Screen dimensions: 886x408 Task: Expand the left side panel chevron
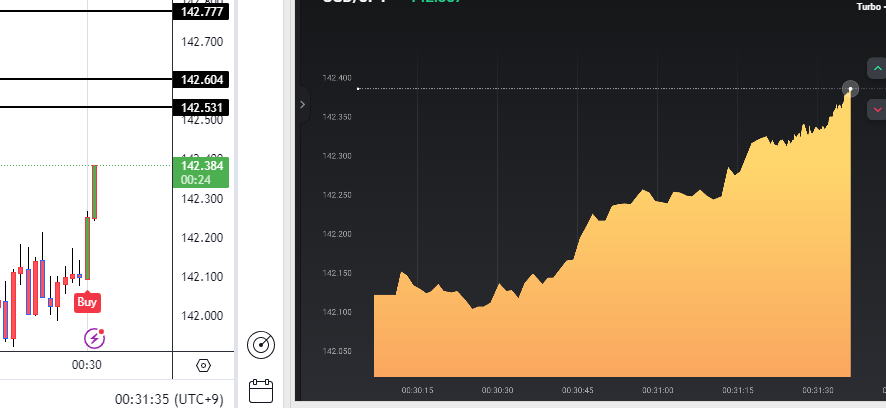pos(303,104)
